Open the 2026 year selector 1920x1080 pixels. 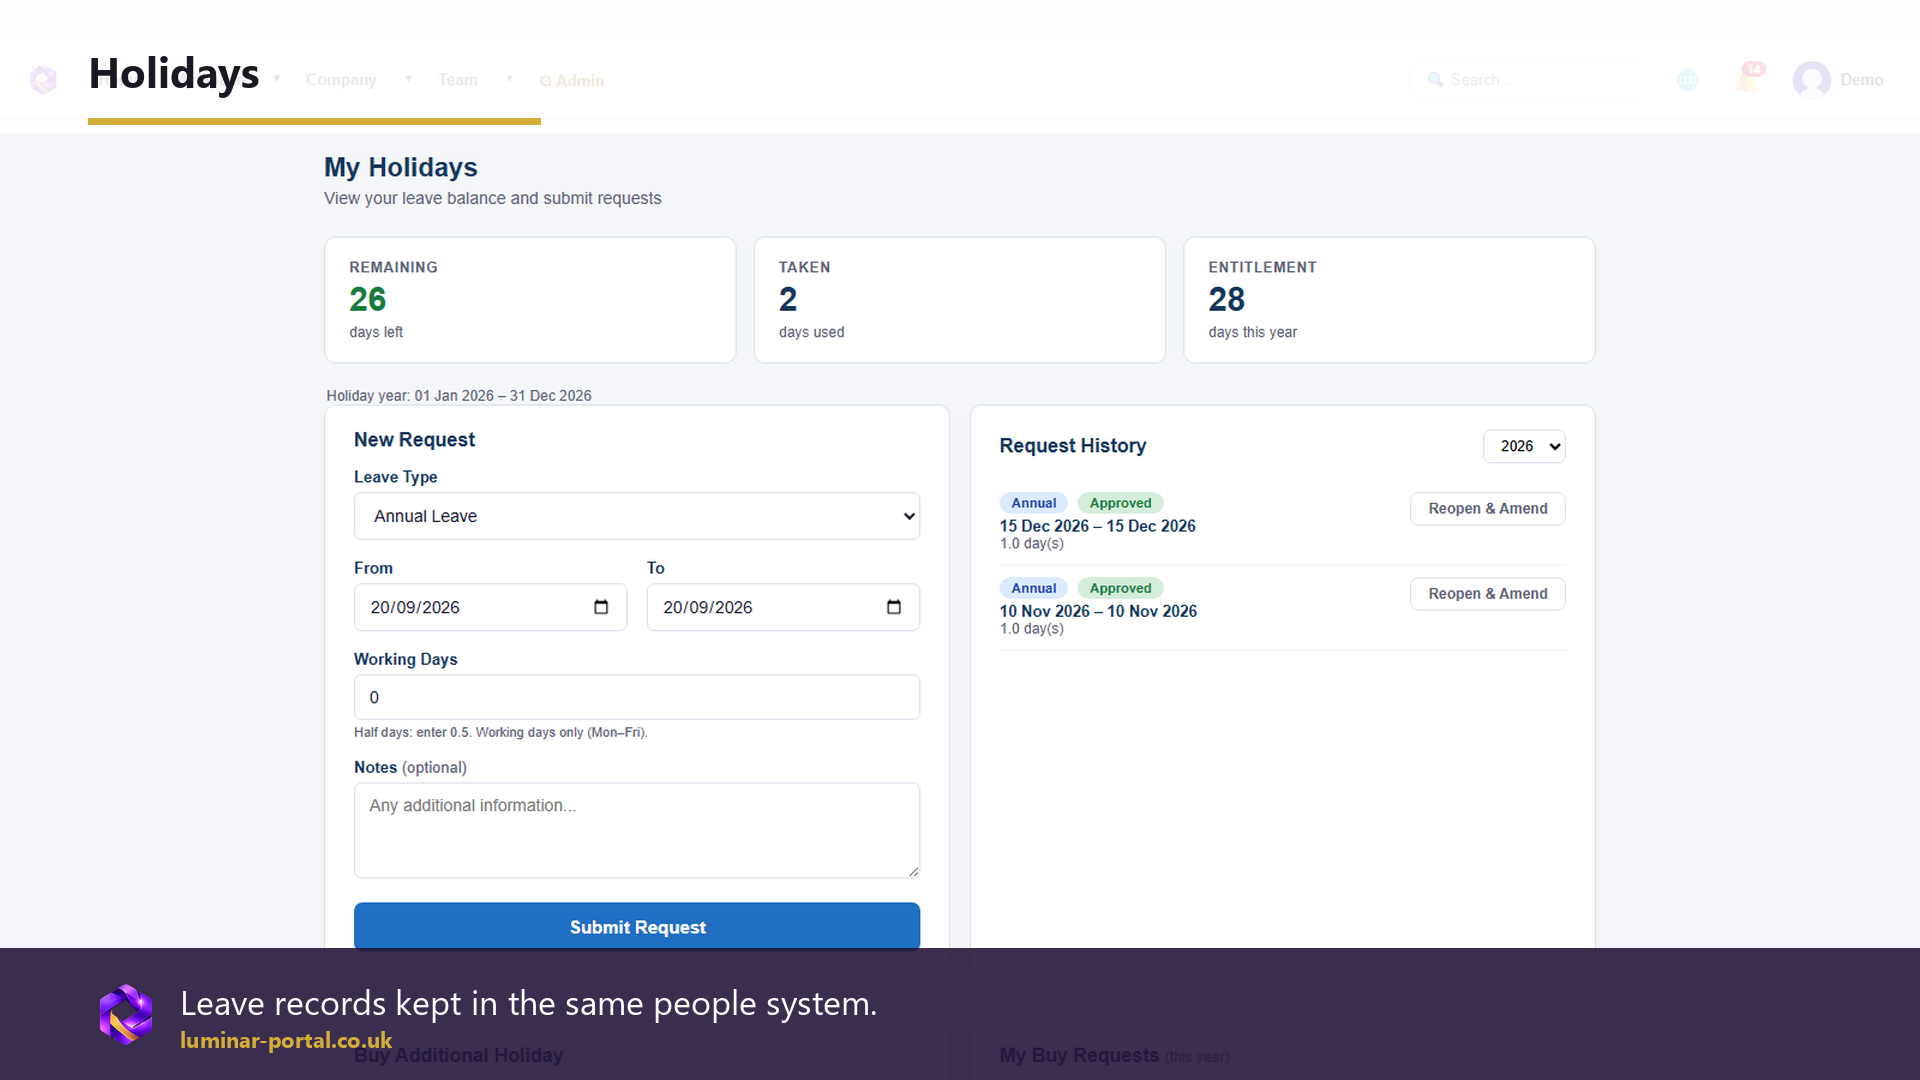pyautogui.click(x=1524, y=446)
